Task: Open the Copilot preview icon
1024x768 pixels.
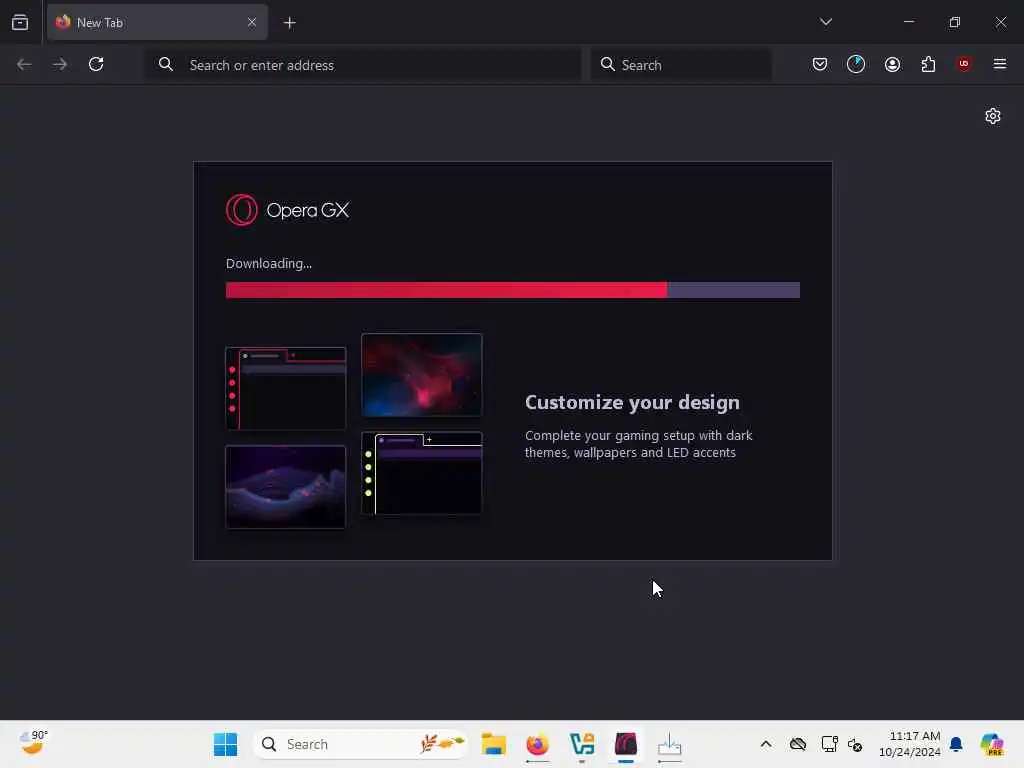Action: pyautogui.click(x=991, y=744)
